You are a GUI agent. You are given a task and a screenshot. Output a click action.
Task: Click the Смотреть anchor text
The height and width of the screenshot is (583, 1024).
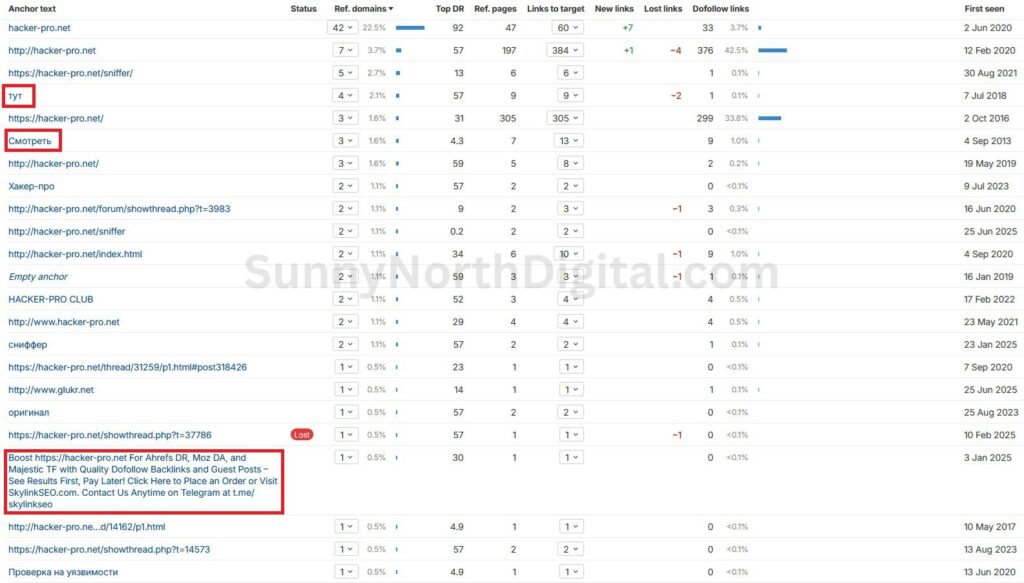pyautogui.click(x=30, y=141)
